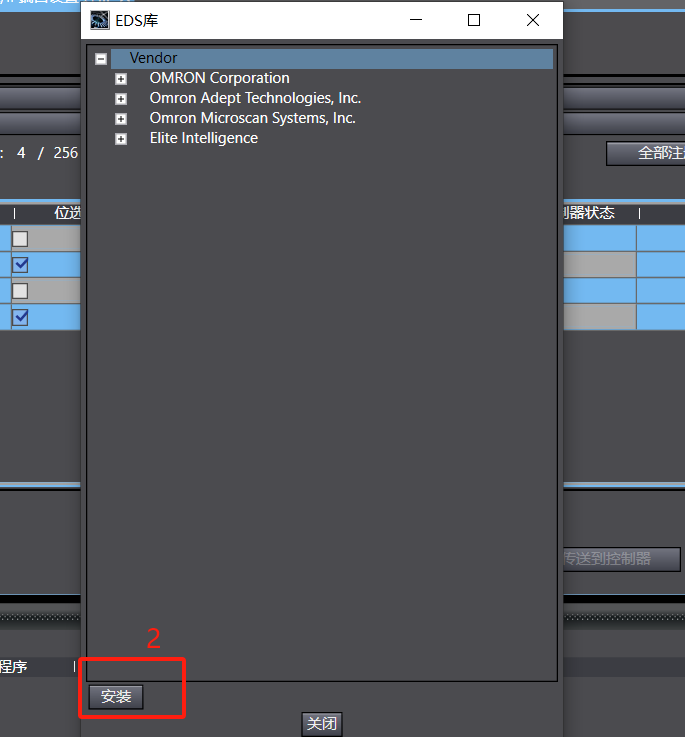Select Elite Intelligence entry
685x737 pixels.
click(204, 138)
